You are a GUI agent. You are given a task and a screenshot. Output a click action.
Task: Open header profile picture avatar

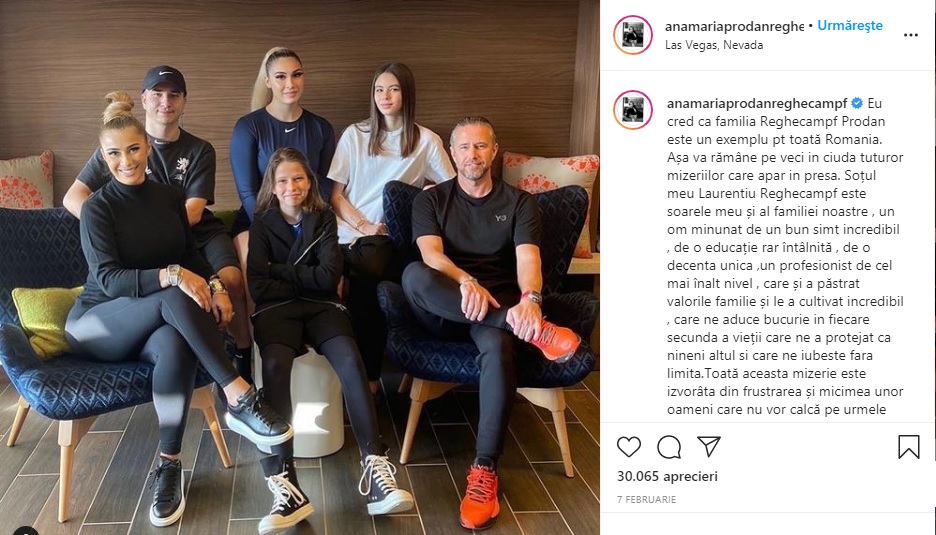[633, 35]
